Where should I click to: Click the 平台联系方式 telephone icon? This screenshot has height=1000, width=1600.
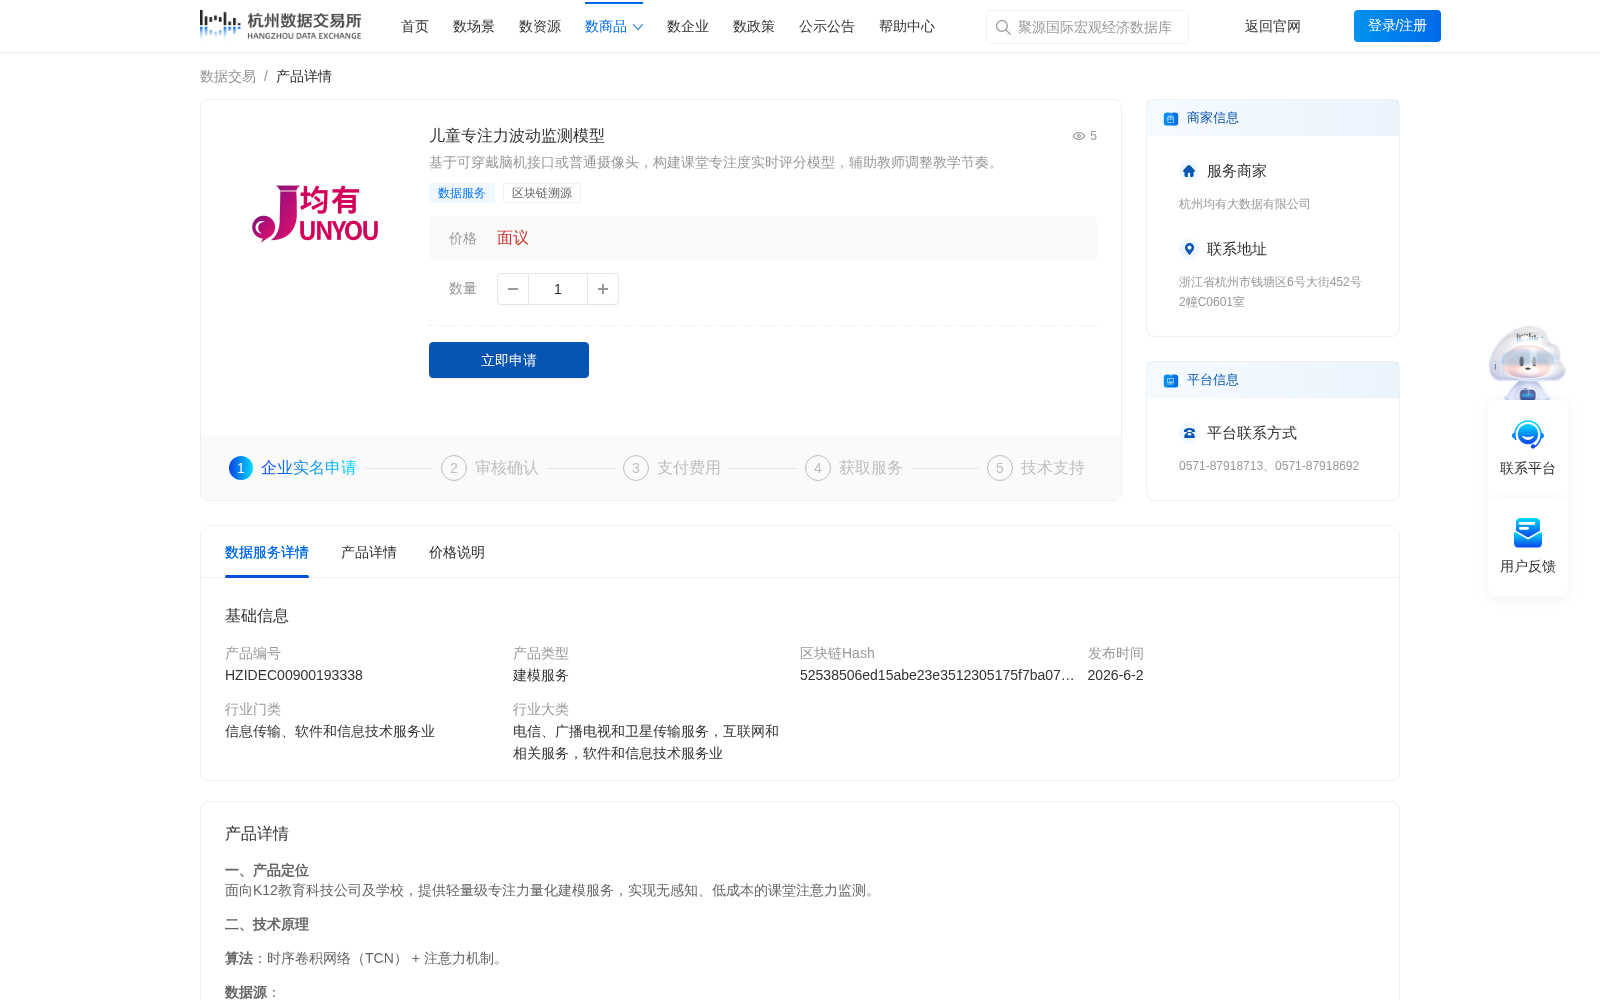point(1189,433)
